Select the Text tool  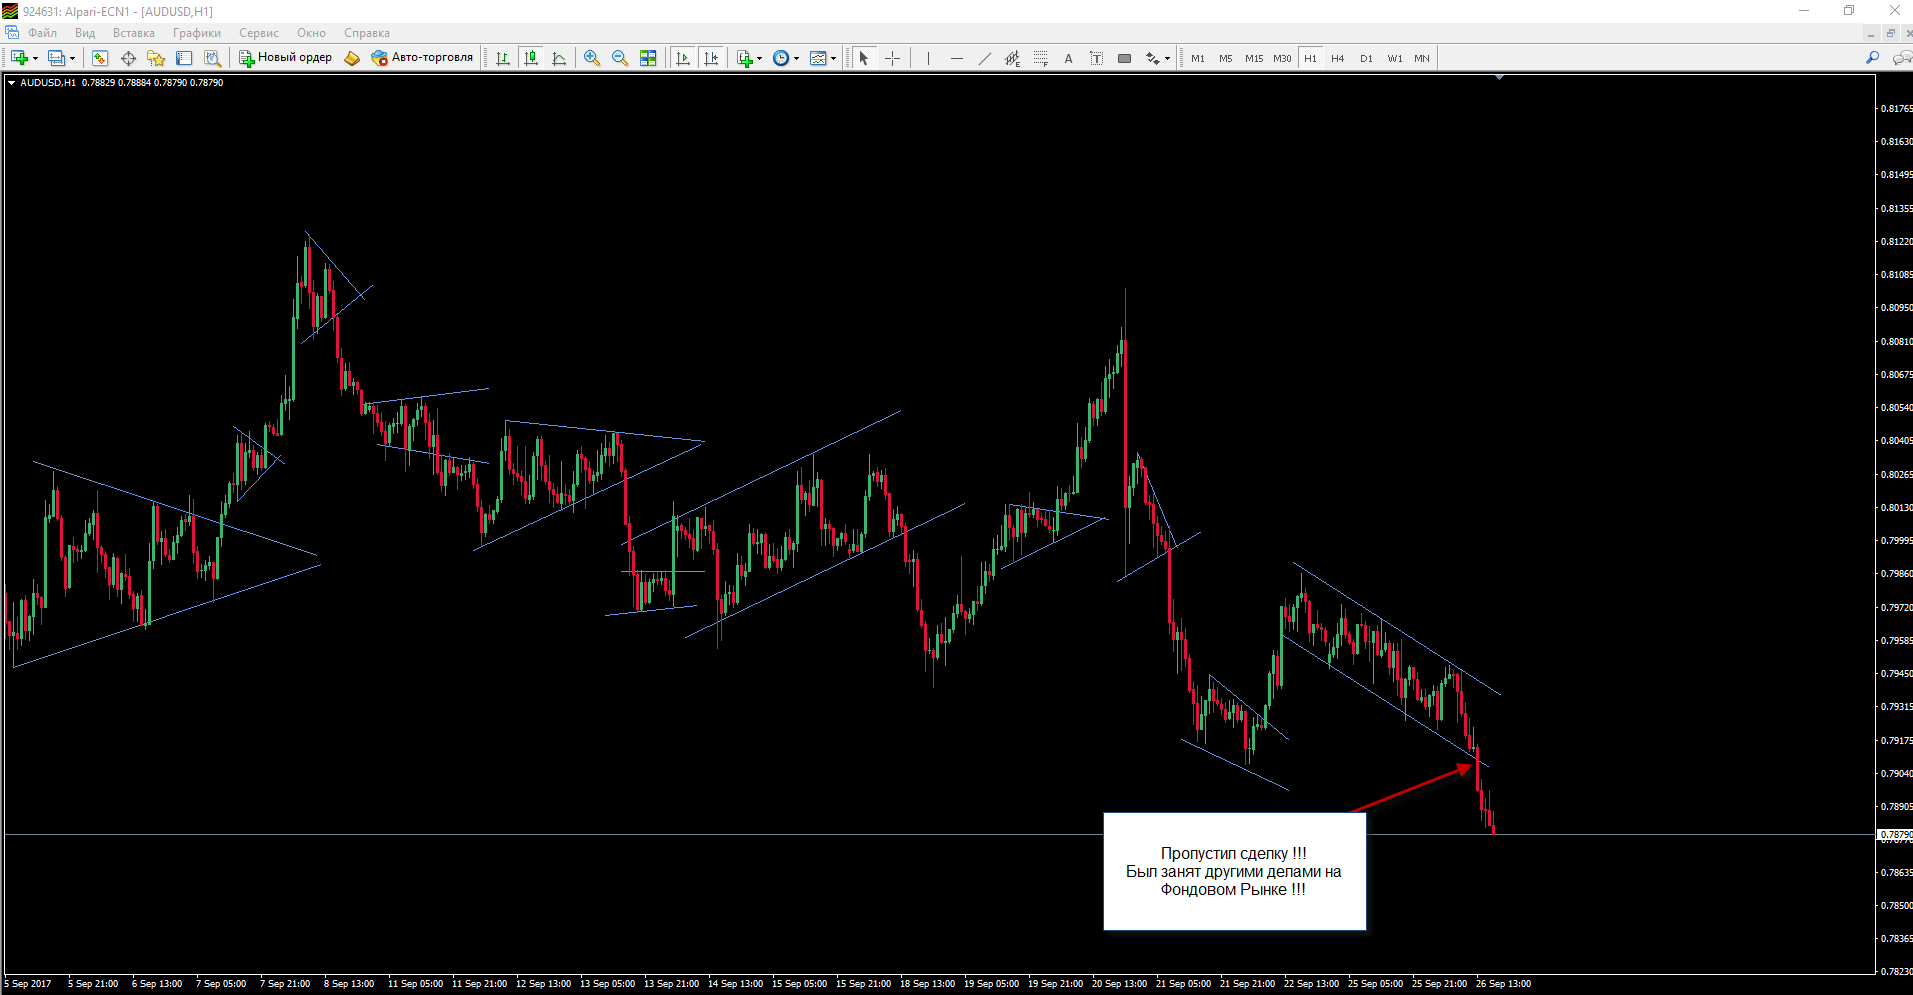(1068, 58)
